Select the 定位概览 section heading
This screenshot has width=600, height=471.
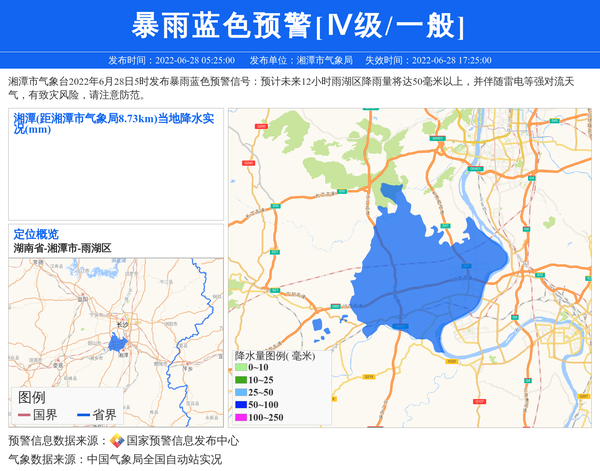pyautogui.click(x=36, y=234)
